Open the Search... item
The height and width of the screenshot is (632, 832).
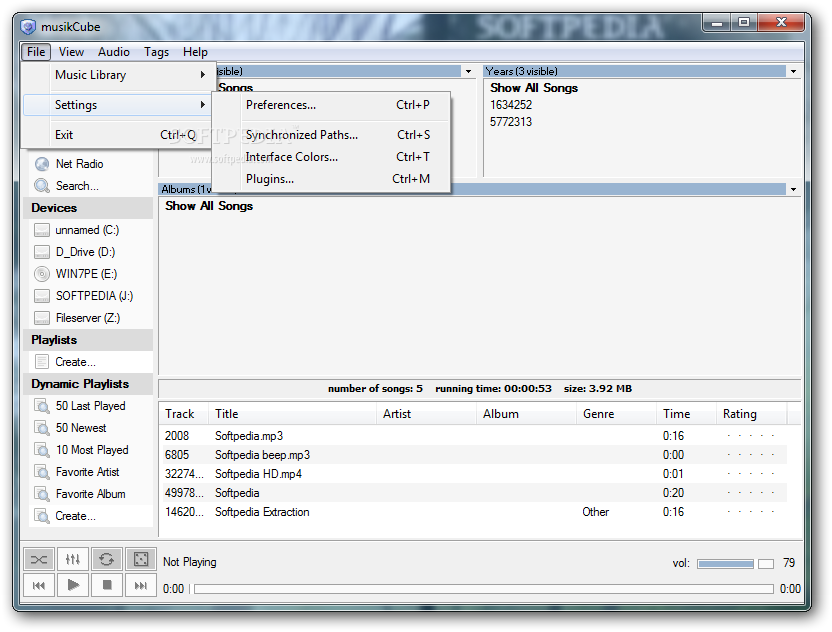[77, 186]
